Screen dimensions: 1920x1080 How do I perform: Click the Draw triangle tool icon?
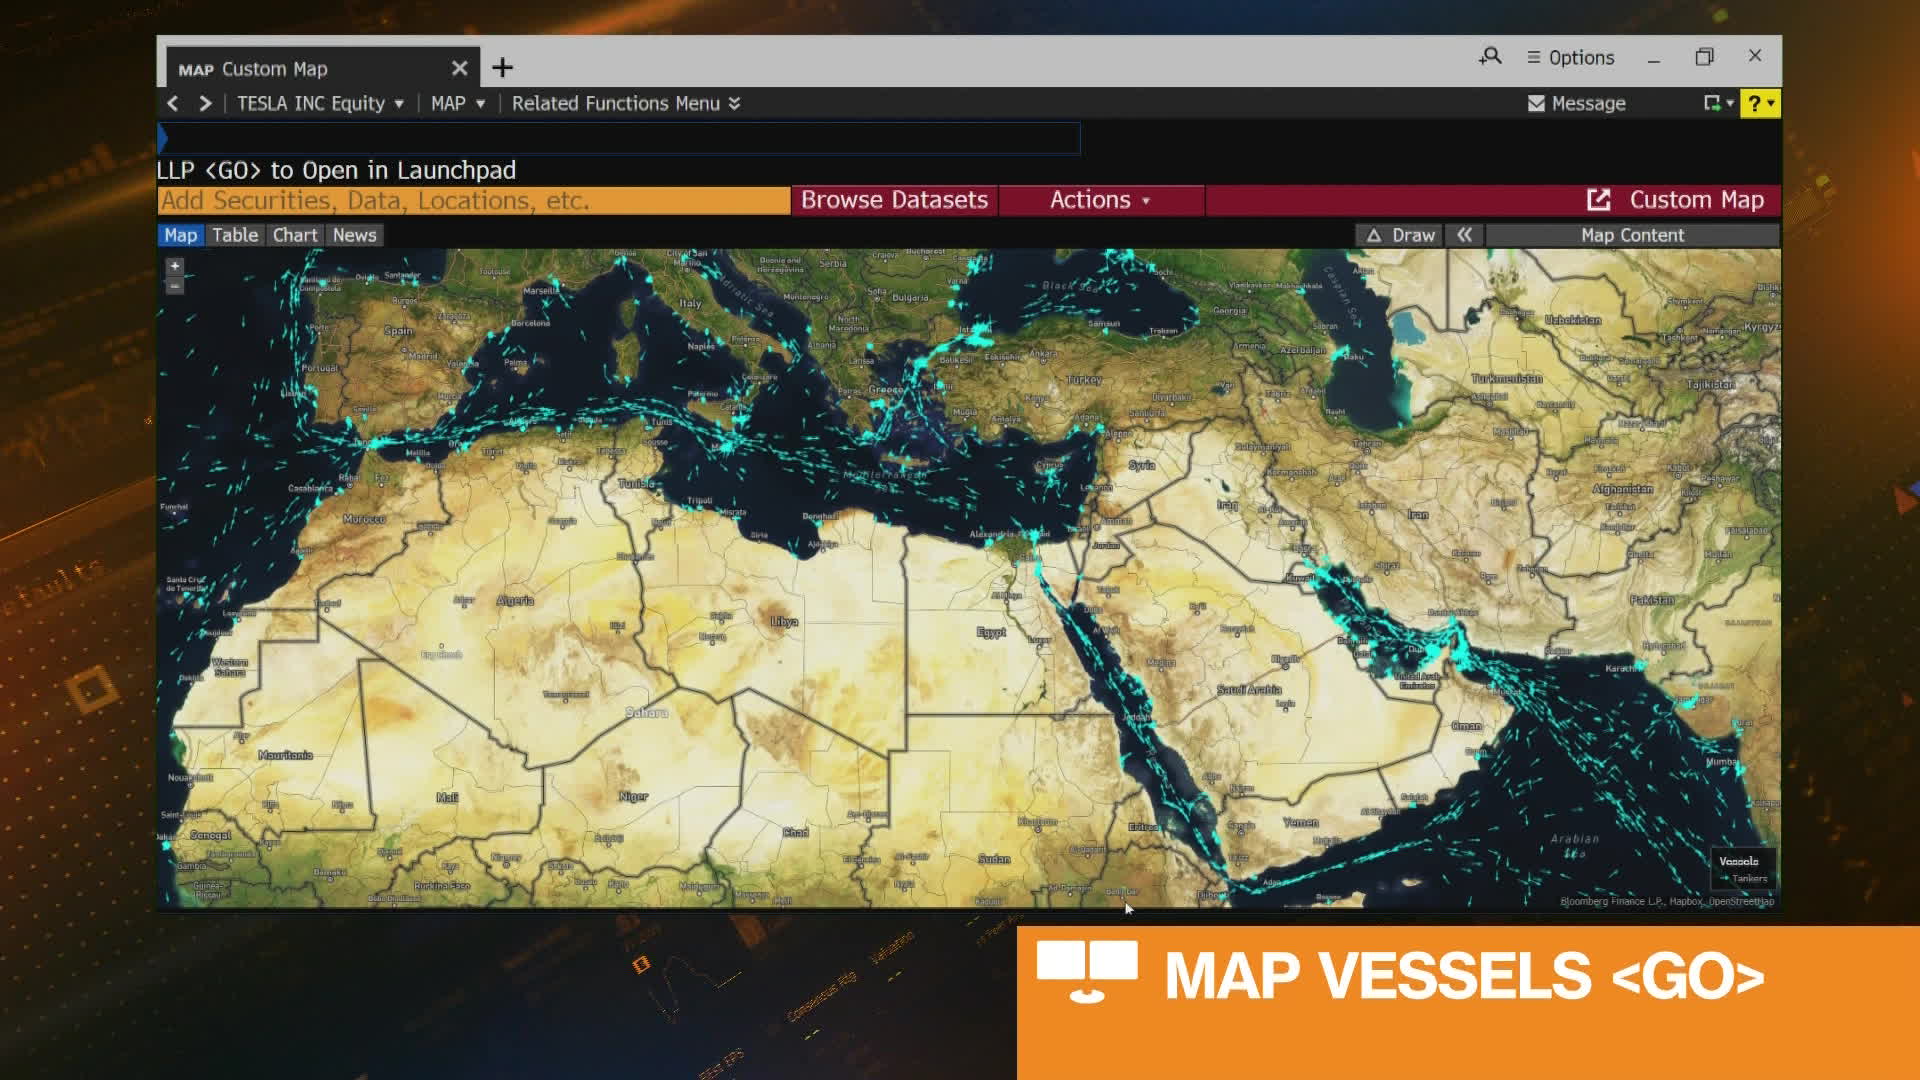pos(1375,234)
